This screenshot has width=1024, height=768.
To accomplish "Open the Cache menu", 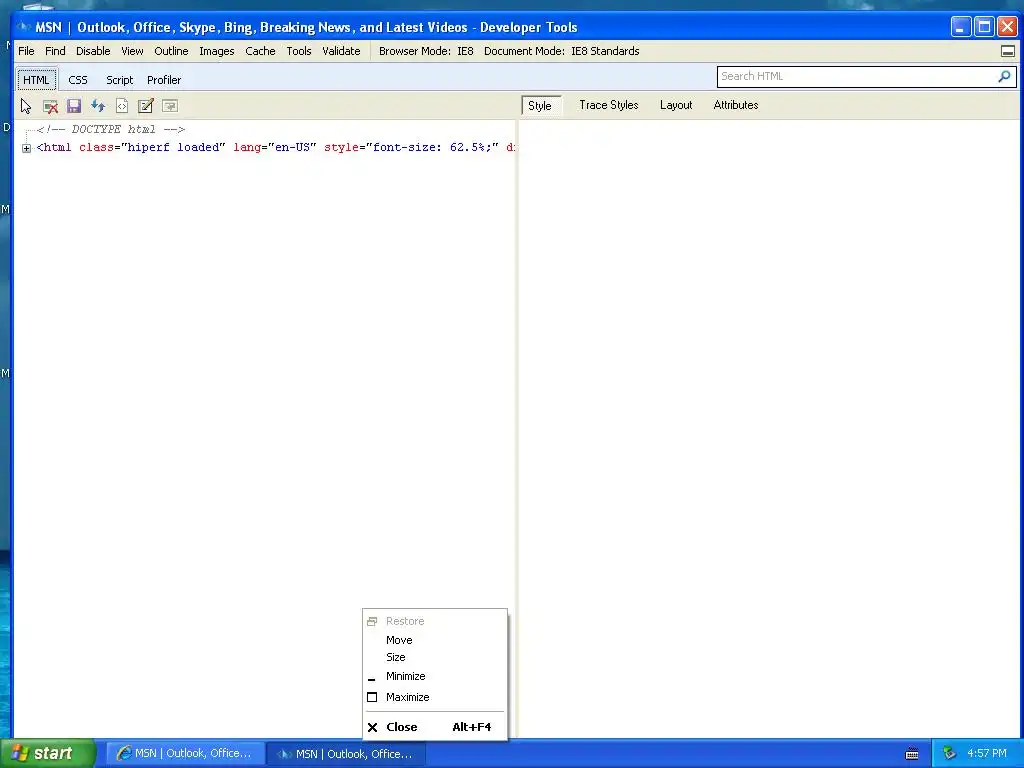I will coord(260,51).
